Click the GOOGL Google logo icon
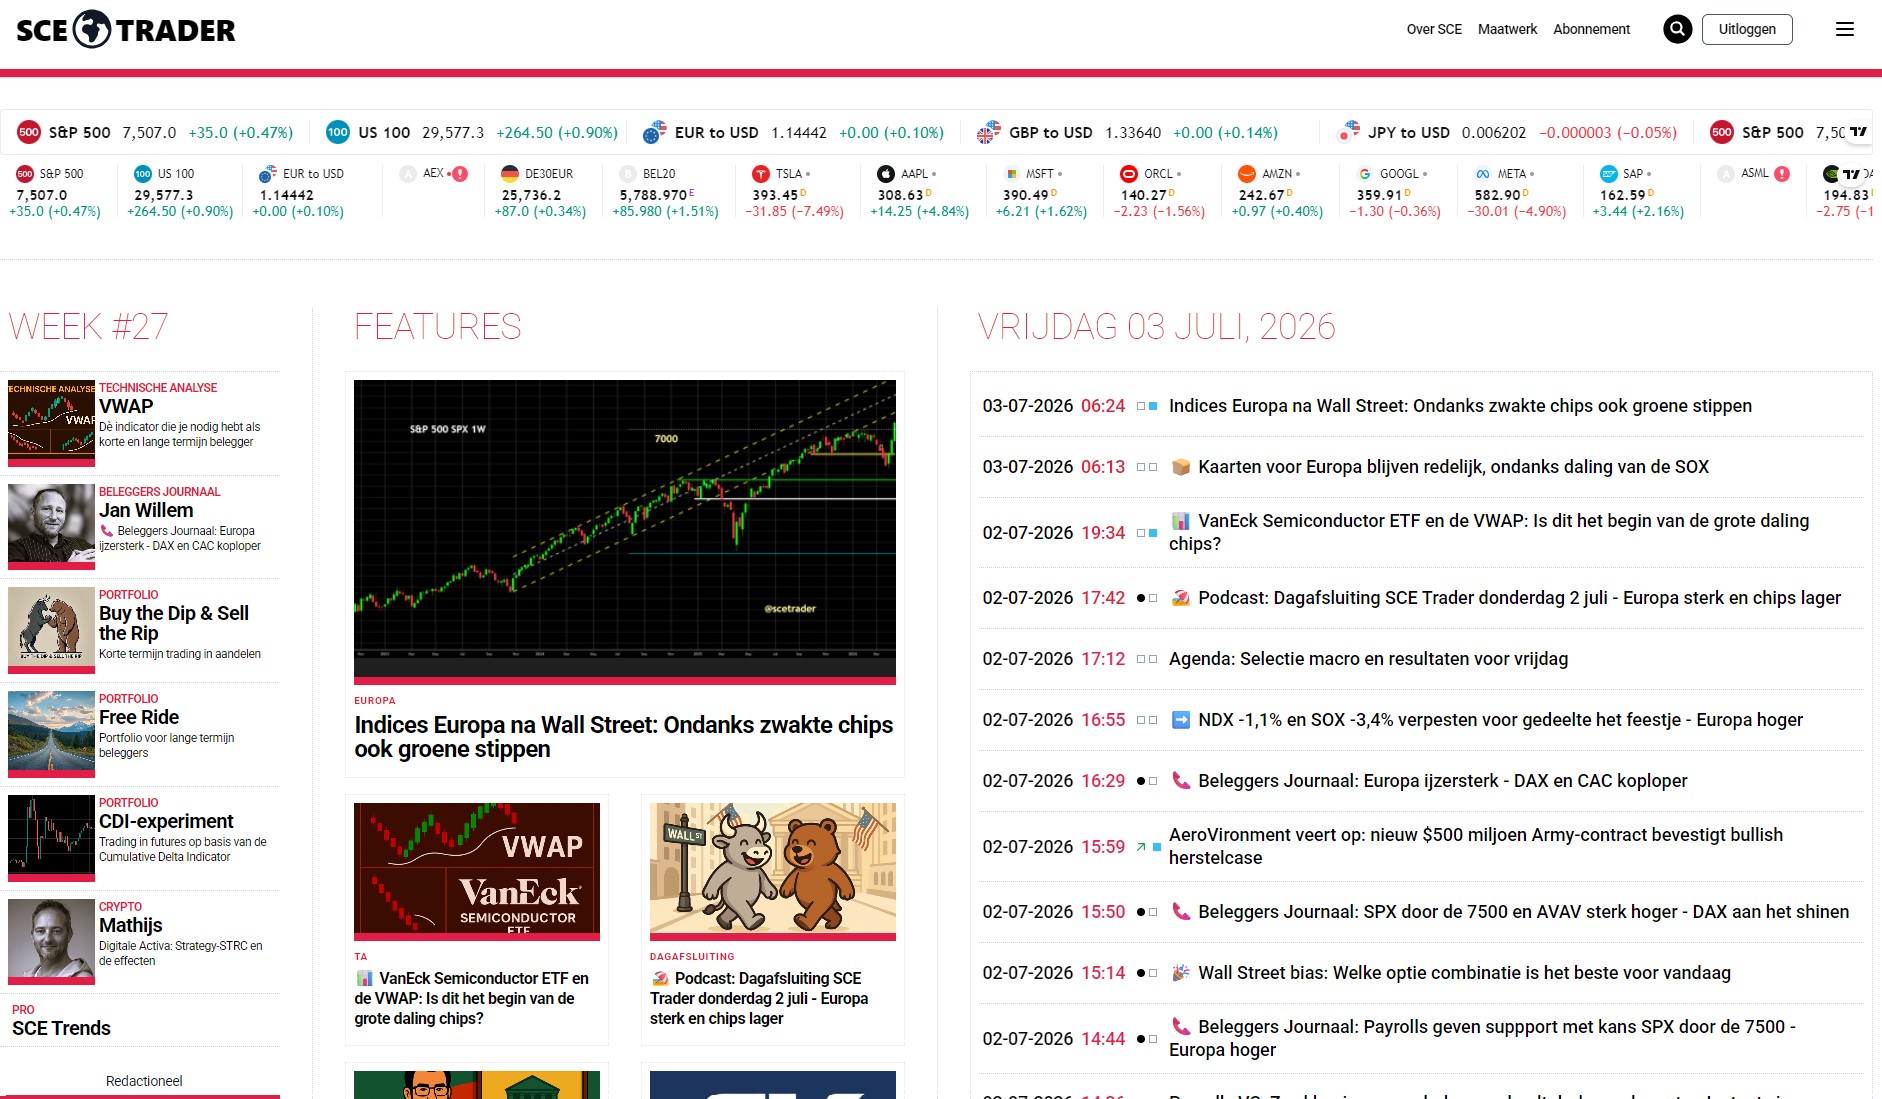The image size is (1882, 1099). (x=1365, y=174)
